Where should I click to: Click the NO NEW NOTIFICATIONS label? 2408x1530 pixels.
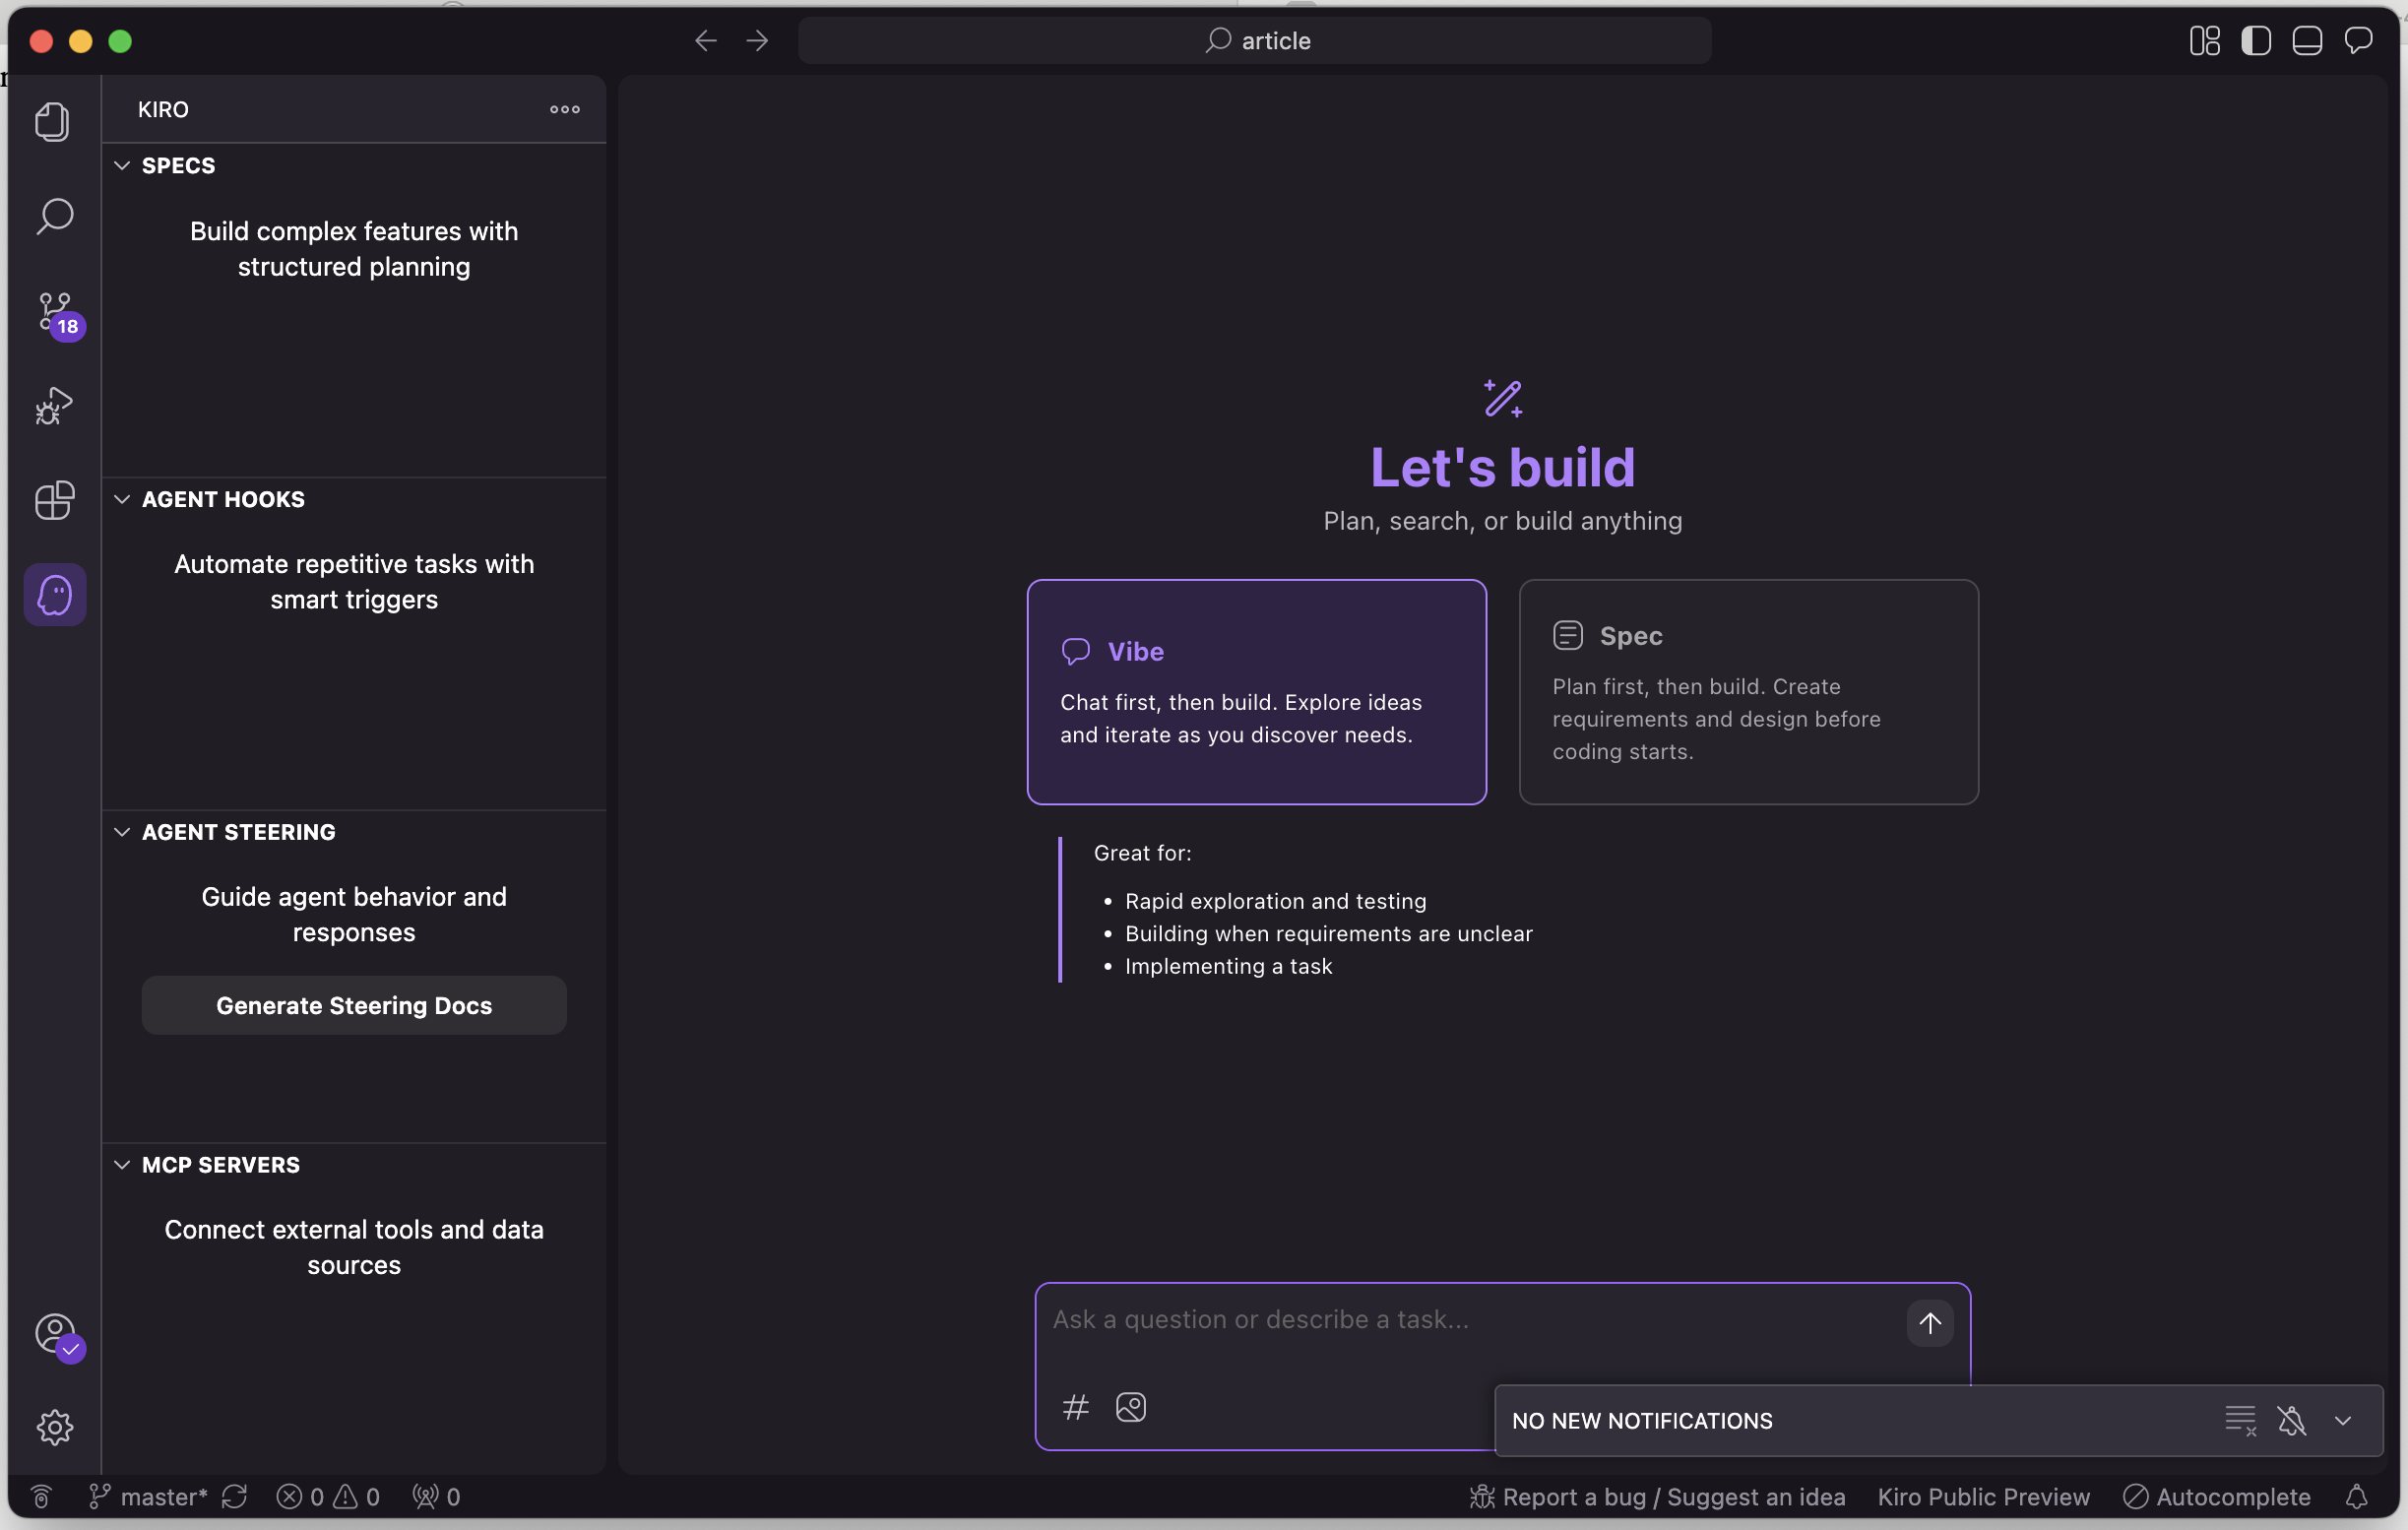click(1642, 1421)
